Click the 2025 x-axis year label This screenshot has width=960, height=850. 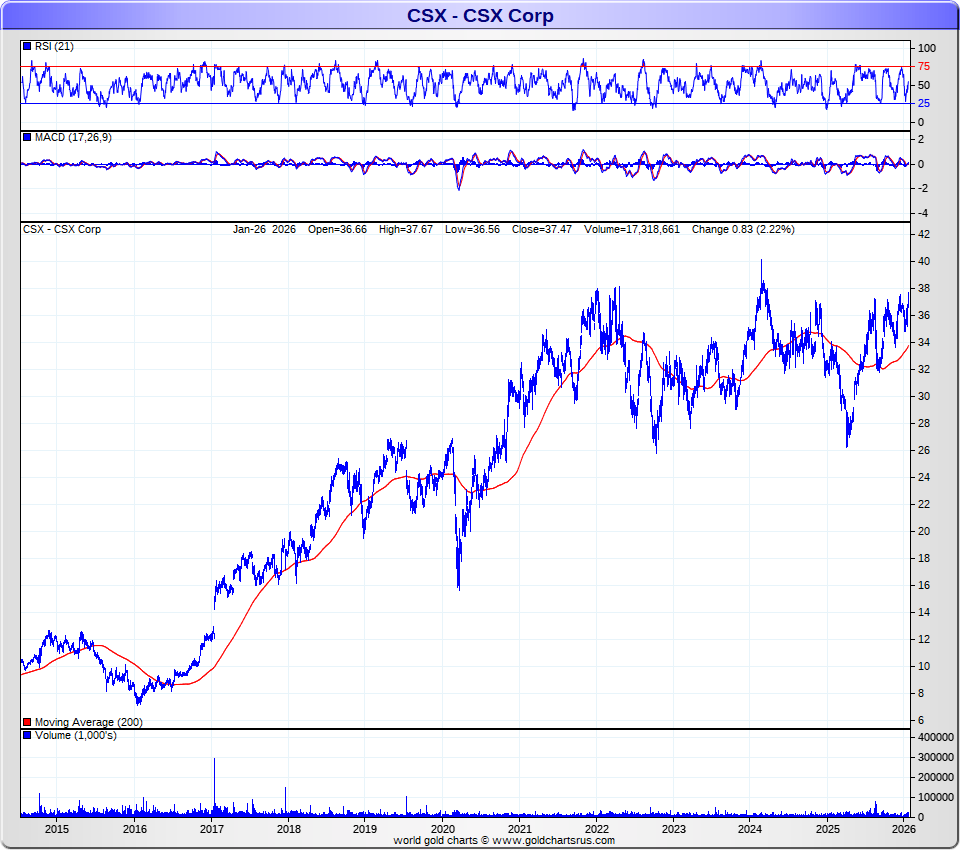click(828, 829)
